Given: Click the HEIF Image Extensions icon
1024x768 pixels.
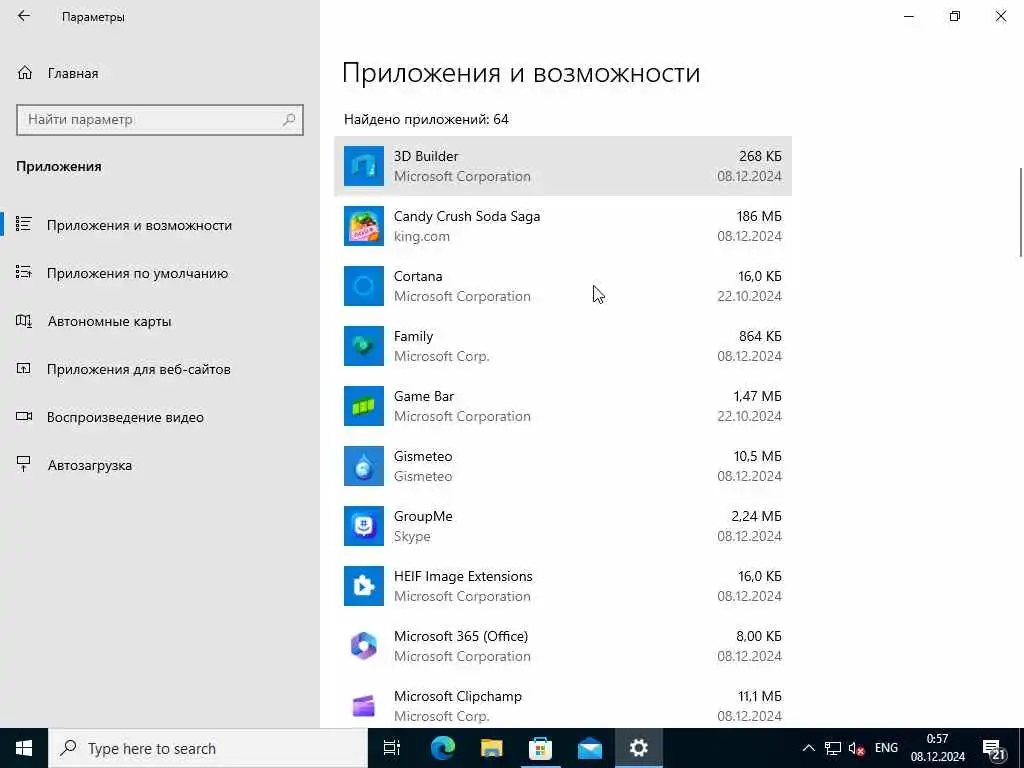Looking at the screenshot, I should click(x=364, y=586).
